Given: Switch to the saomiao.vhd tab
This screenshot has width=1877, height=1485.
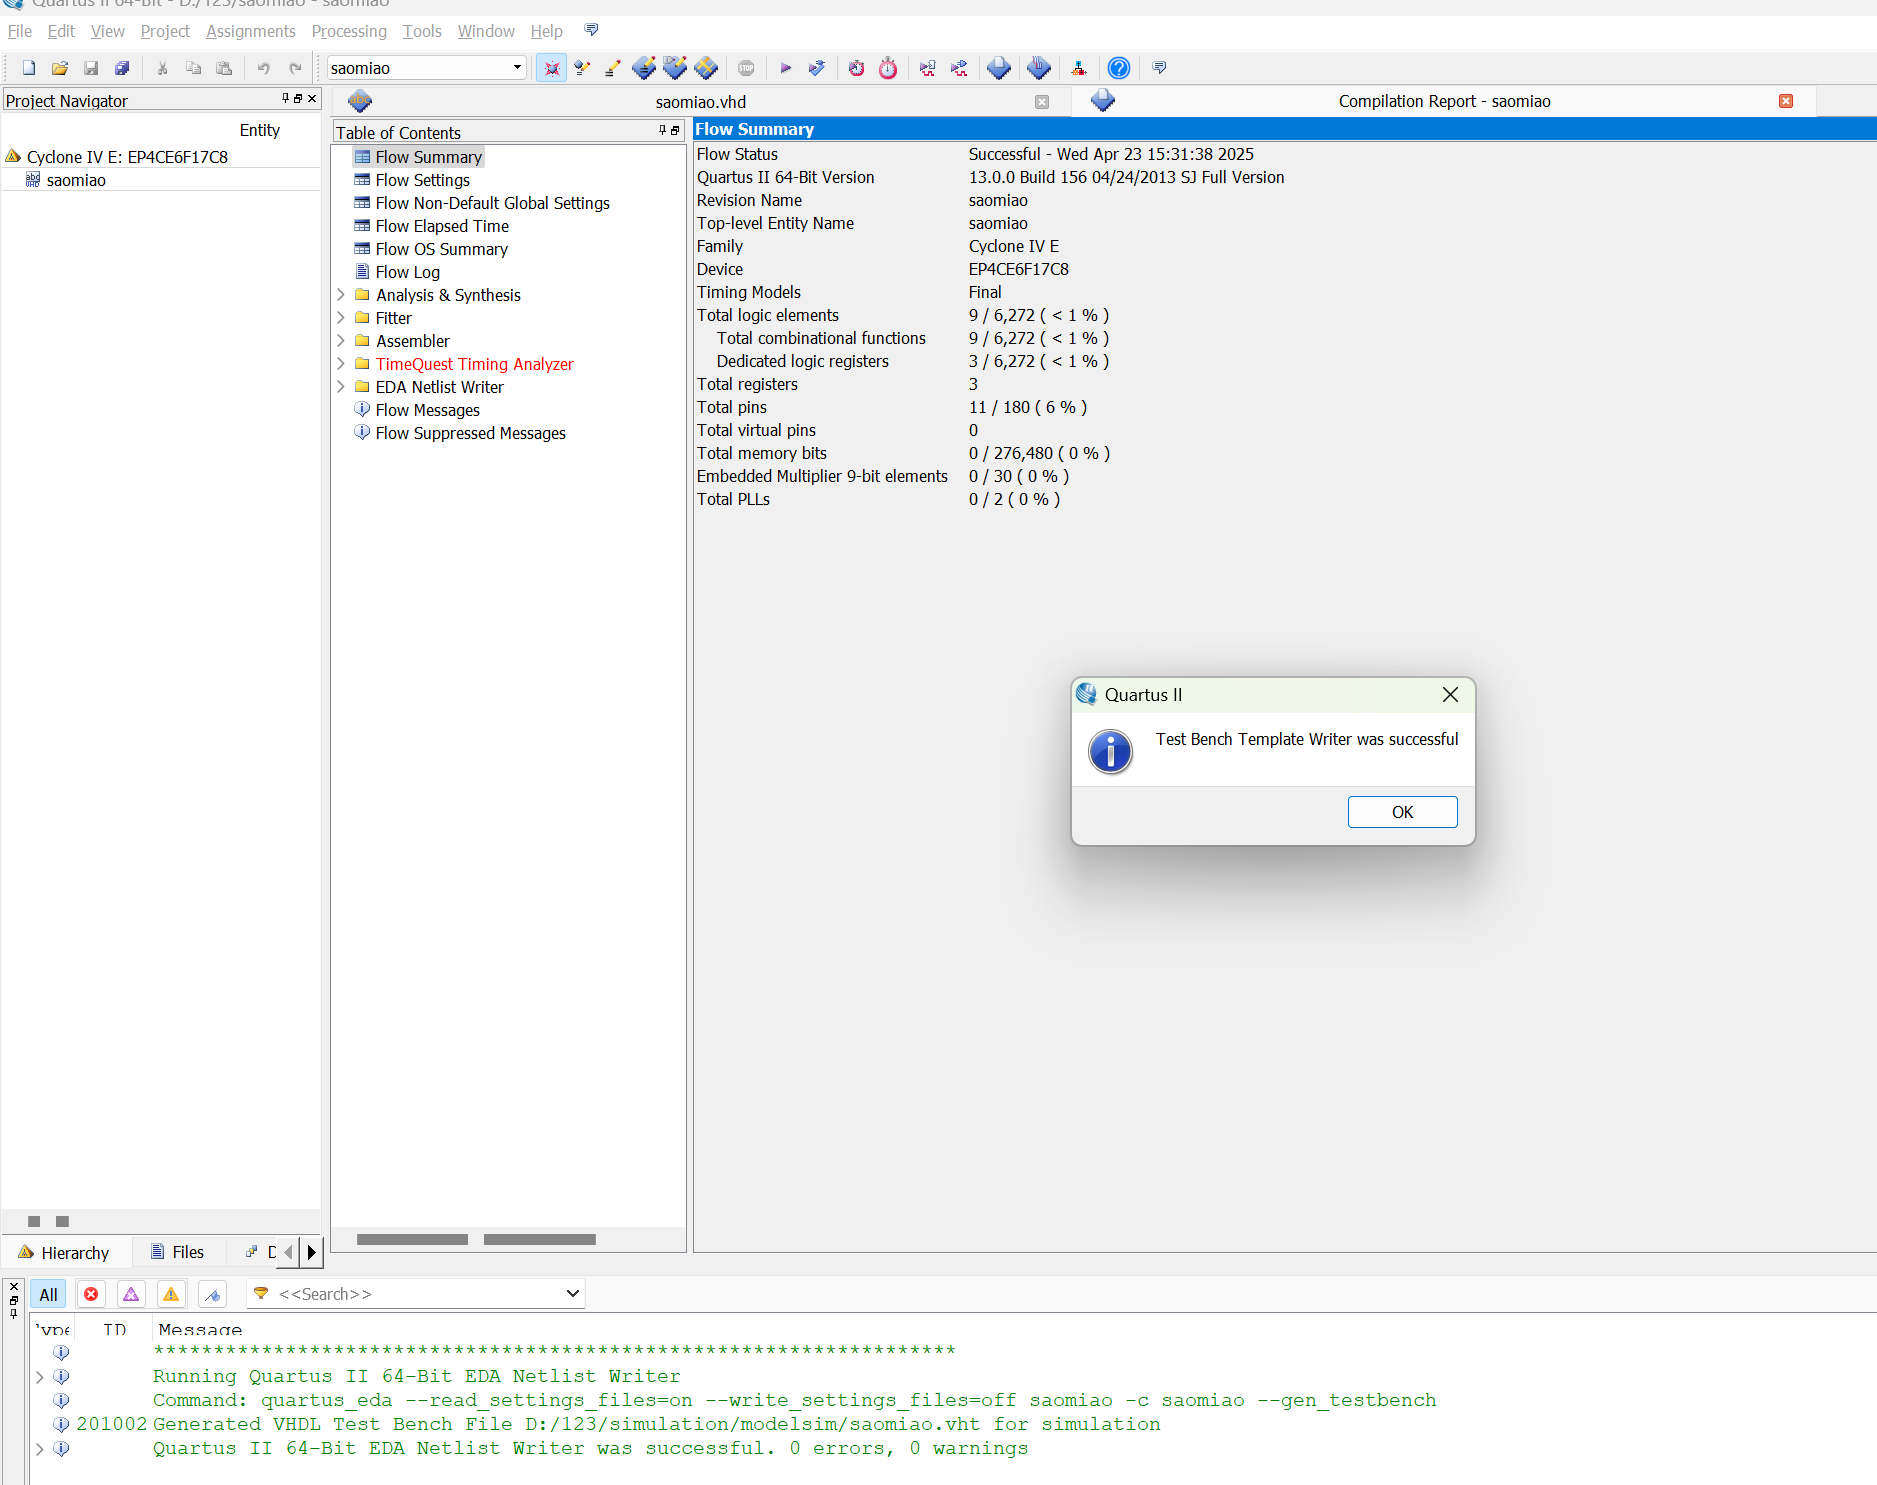Looking at the screenshot, I should [x=700, y=102].
